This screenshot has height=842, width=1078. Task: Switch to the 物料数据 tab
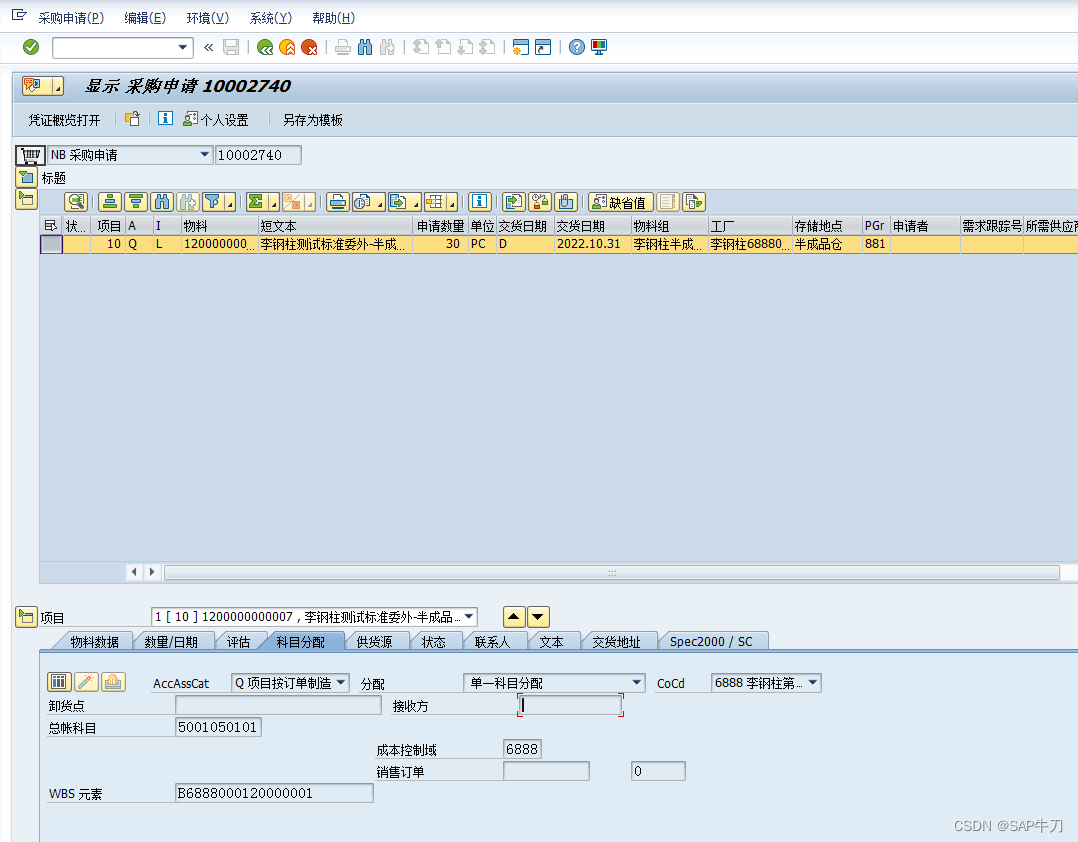click(x=94, y=642)
